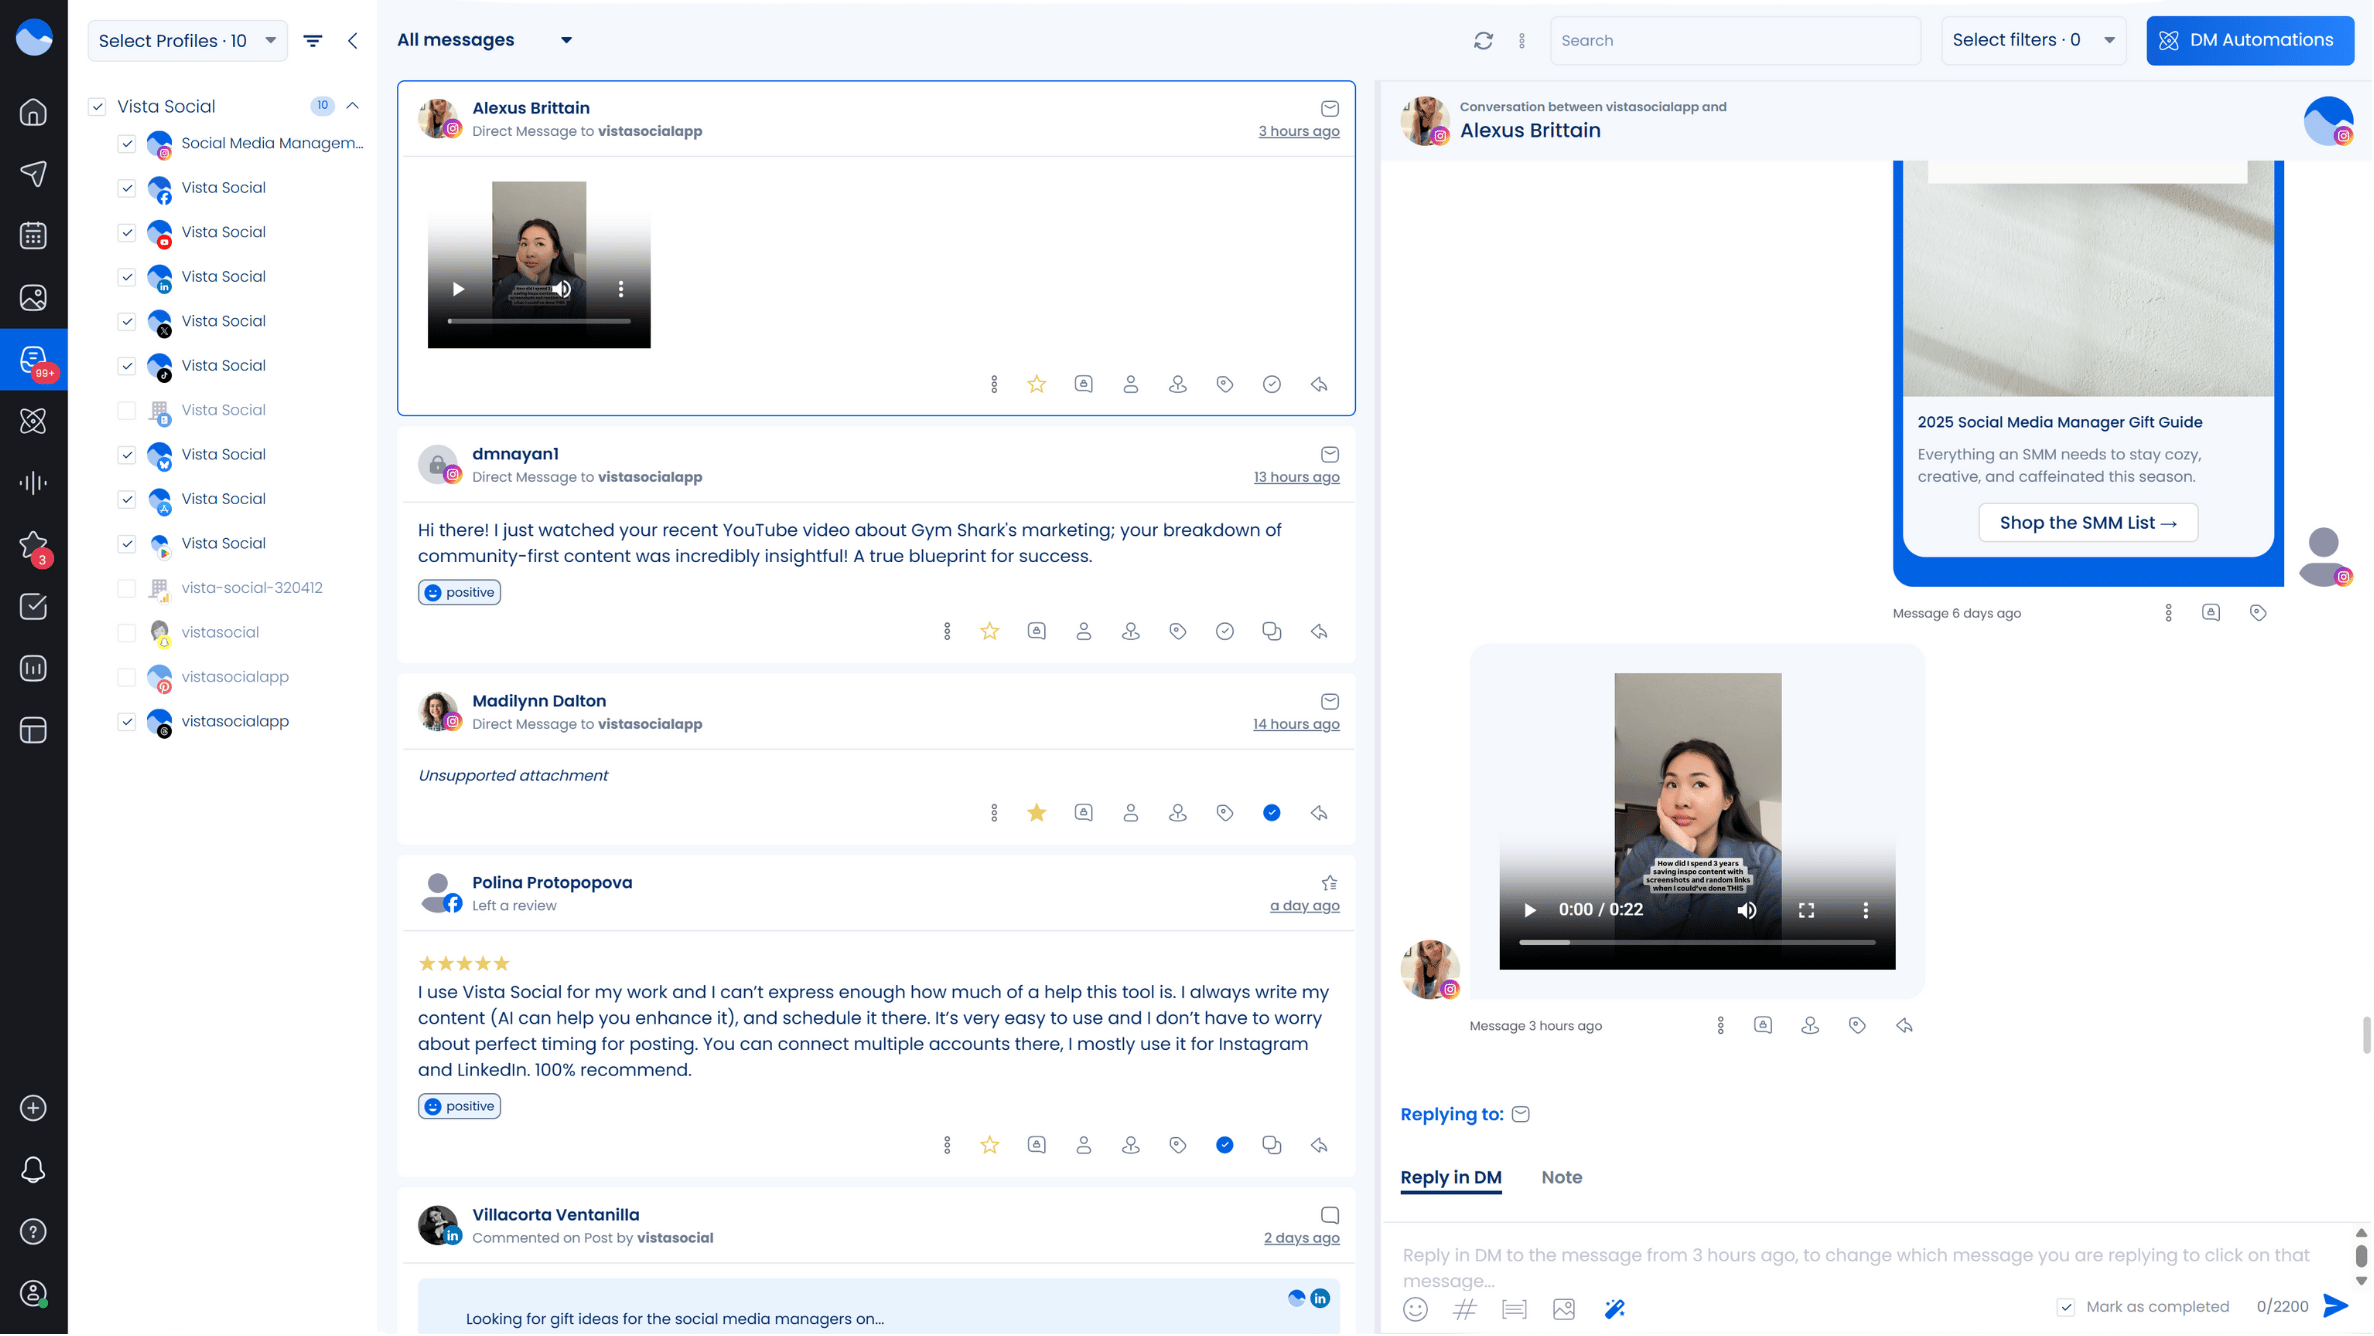The height and width of the screenshot is (1336, 2374).
Task: Check the vista-social-320412 profile checkbox
Action: click(127, 589)
